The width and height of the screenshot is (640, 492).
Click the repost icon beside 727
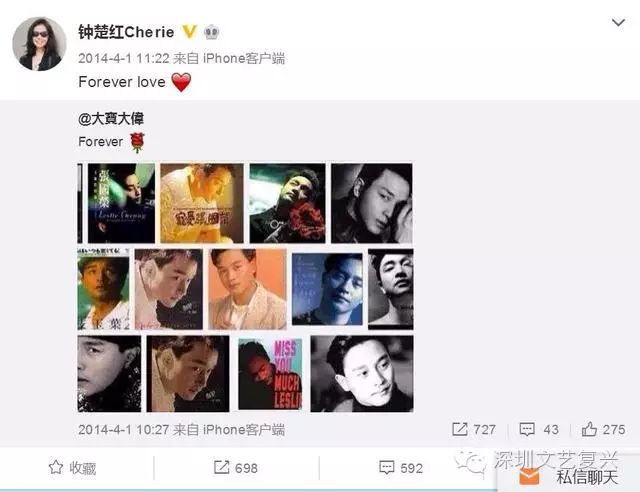pyautogui.click(x=460, y=429)
